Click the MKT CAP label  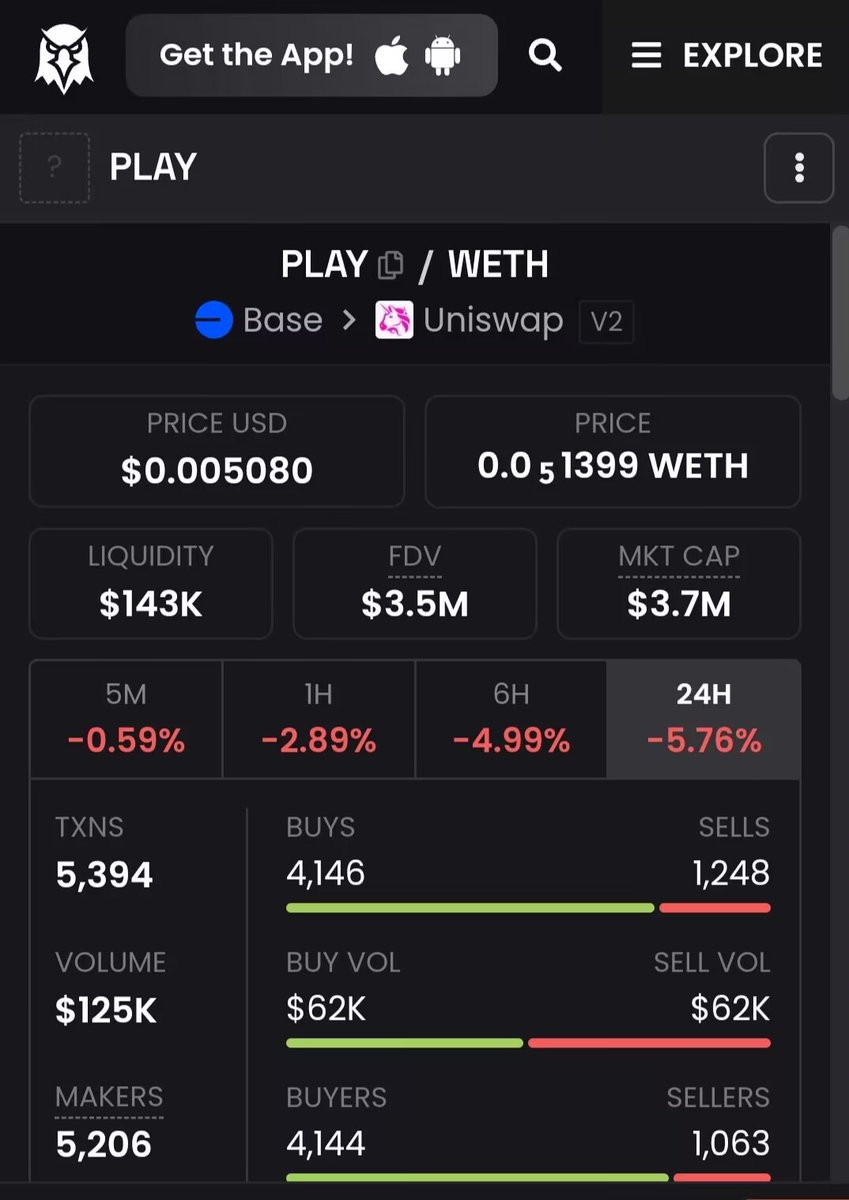click(679, 557)
